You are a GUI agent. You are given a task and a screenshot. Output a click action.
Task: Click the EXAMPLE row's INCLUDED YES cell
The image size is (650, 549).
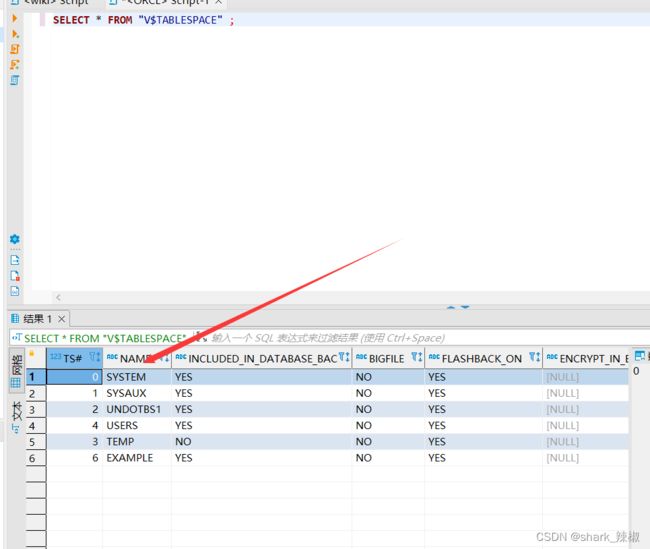(x=262, y=458)
